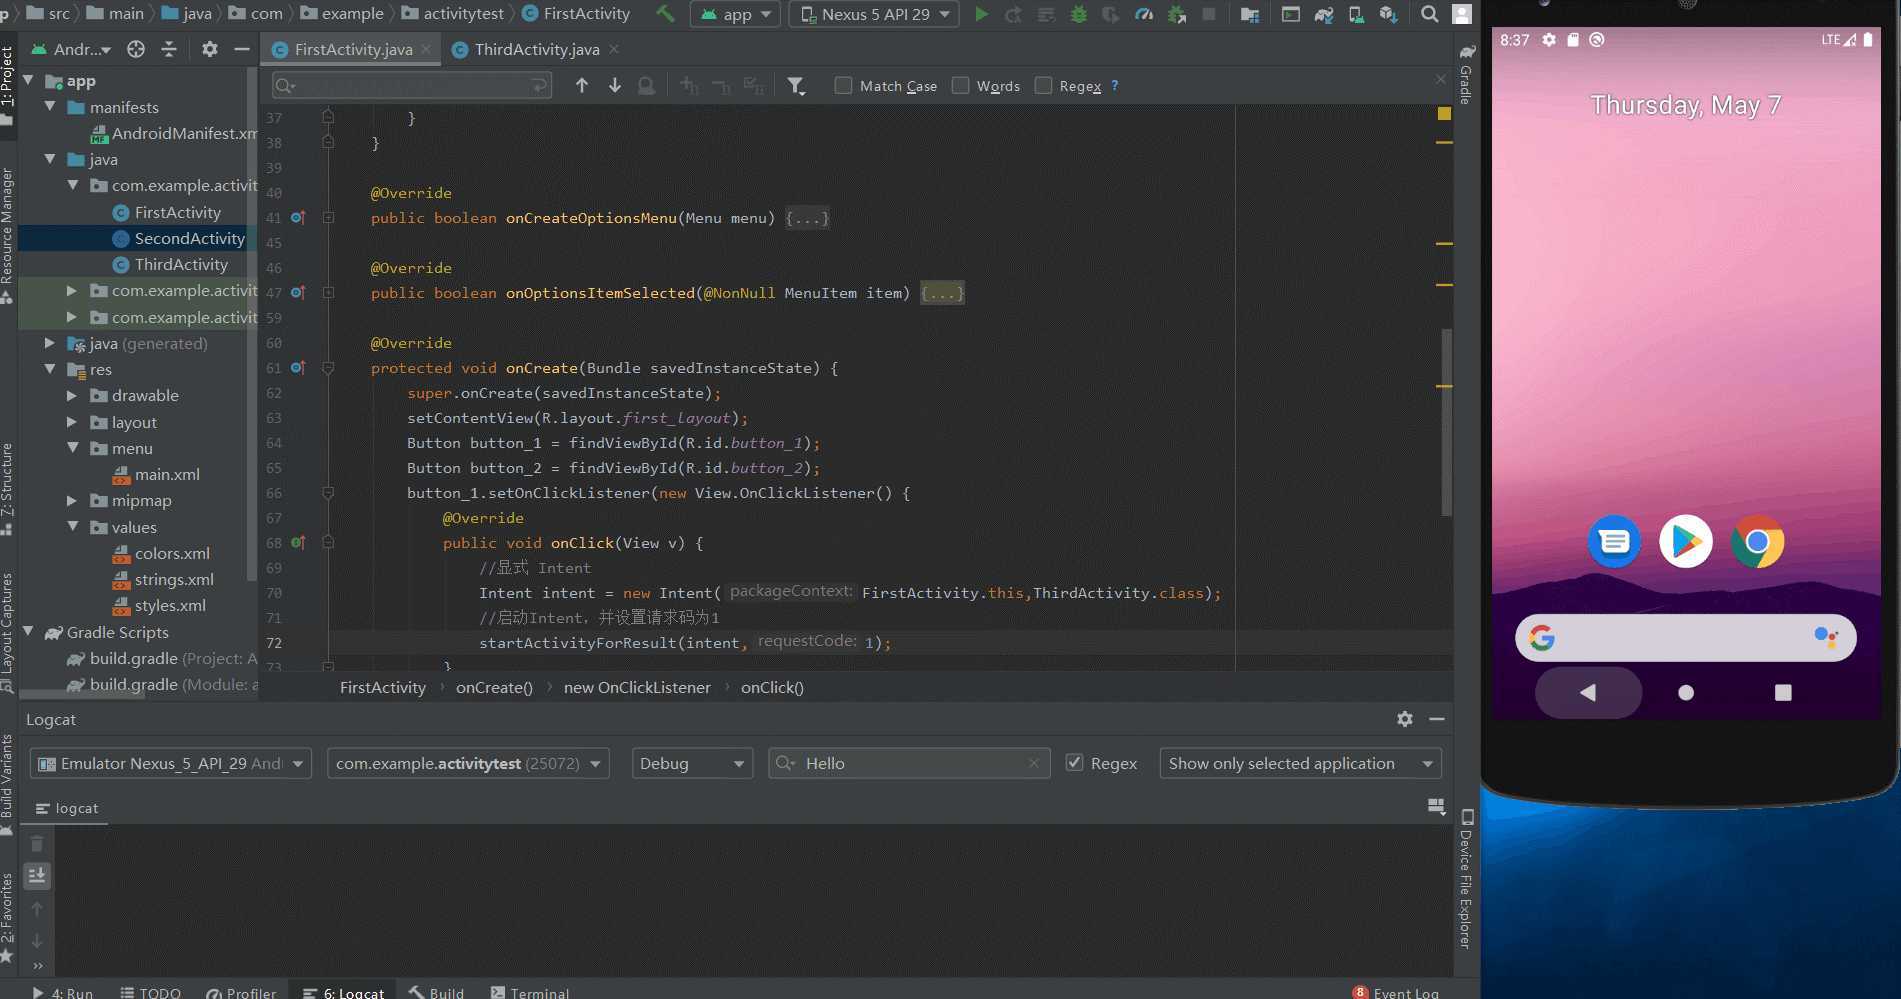Open Logcat panel settings gear

1405,719
